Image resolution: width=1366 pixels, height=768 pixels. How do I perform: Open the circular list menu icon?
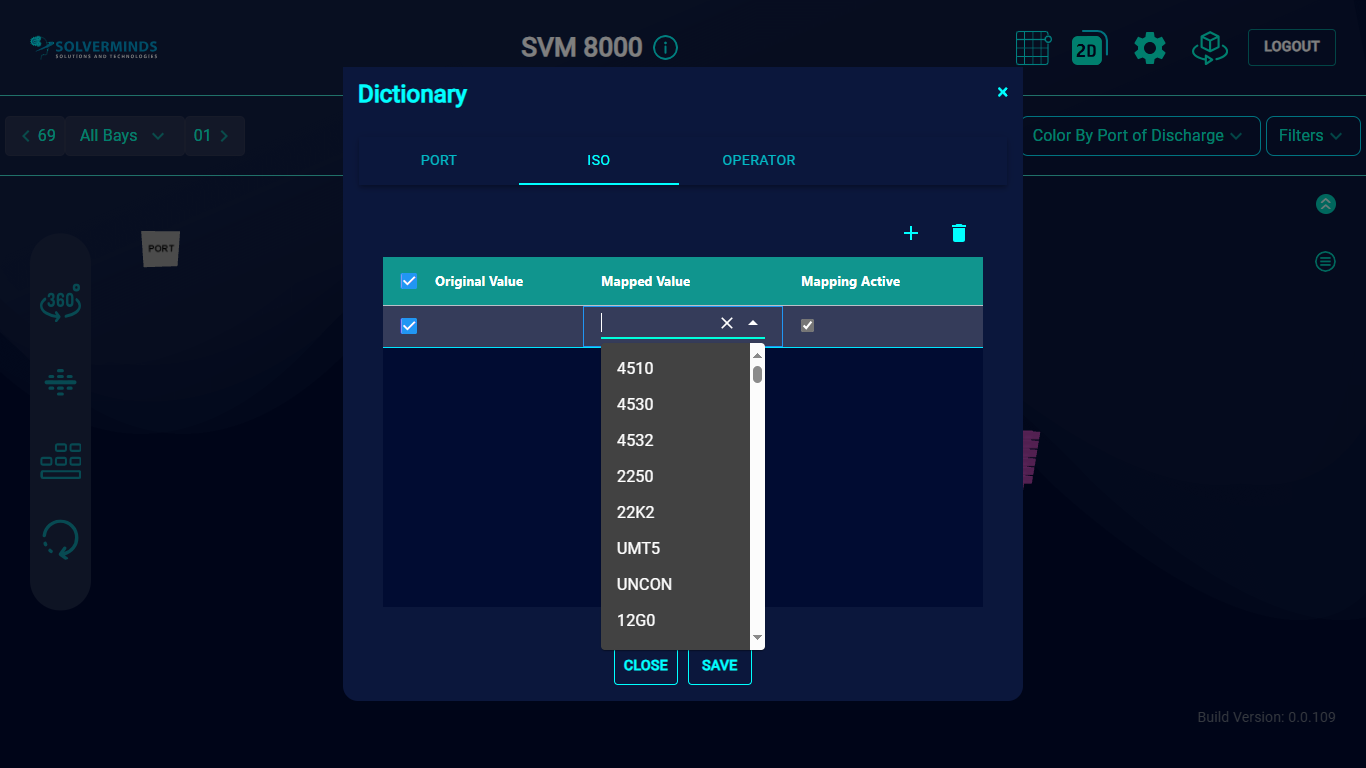[x=1325, y=262]
